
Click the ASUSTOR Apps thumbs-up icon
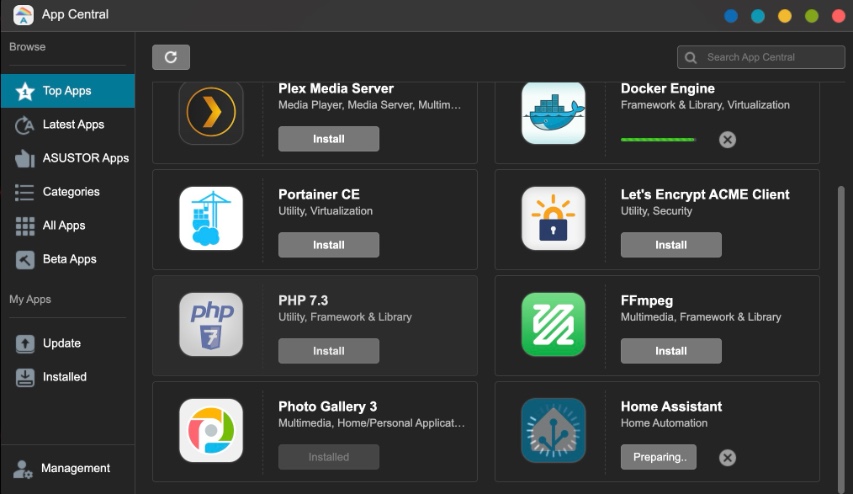24,158
